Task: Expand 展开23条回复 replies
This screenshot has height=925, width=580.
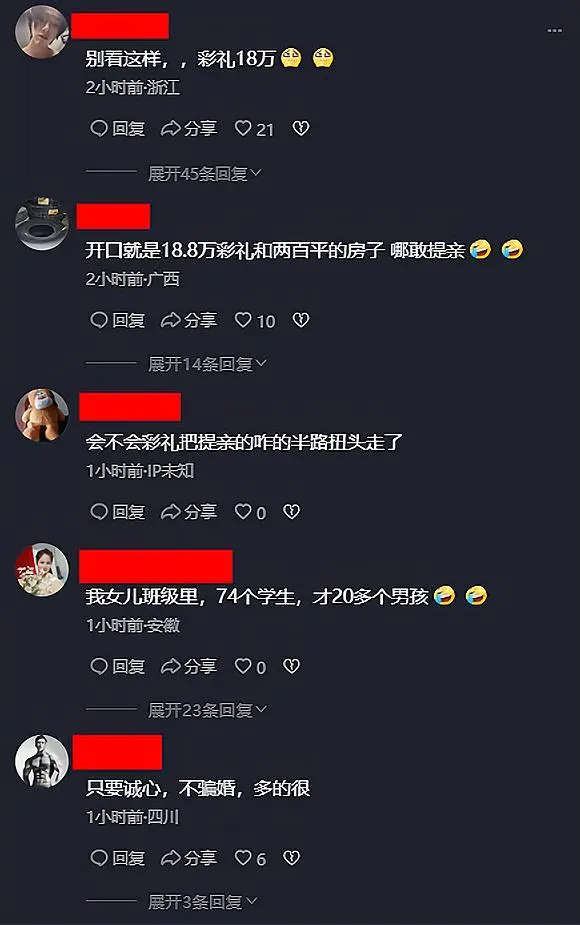Action: coord(207,710)
